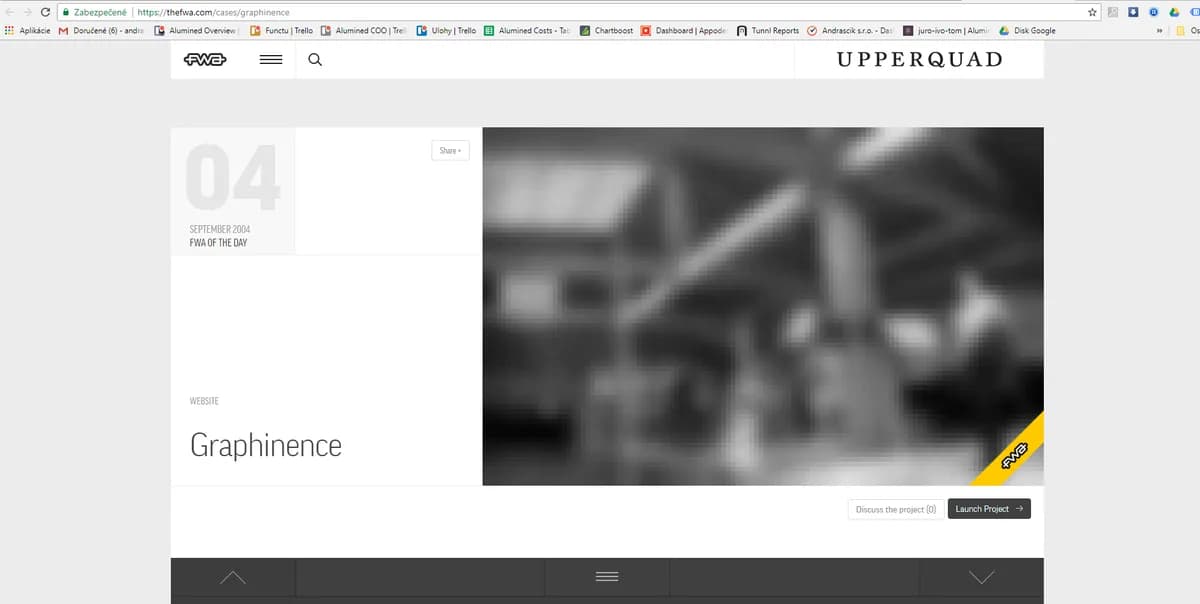
Task: Open the search magnifier icon
Action: [315, 60]
